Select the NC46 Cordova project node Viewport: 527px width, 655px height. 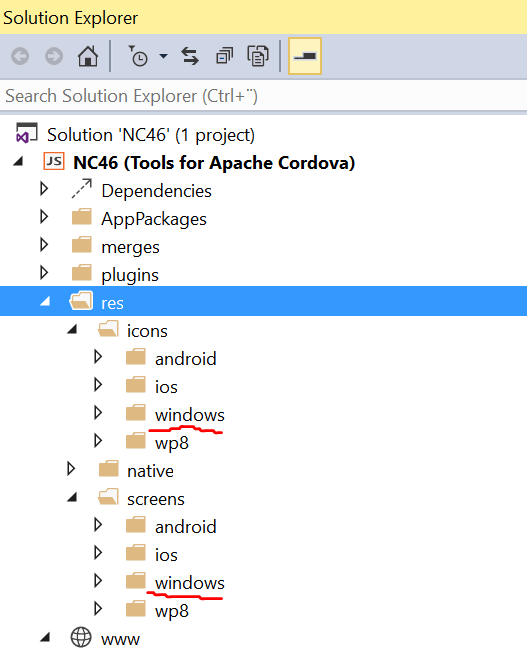(214, 162)
